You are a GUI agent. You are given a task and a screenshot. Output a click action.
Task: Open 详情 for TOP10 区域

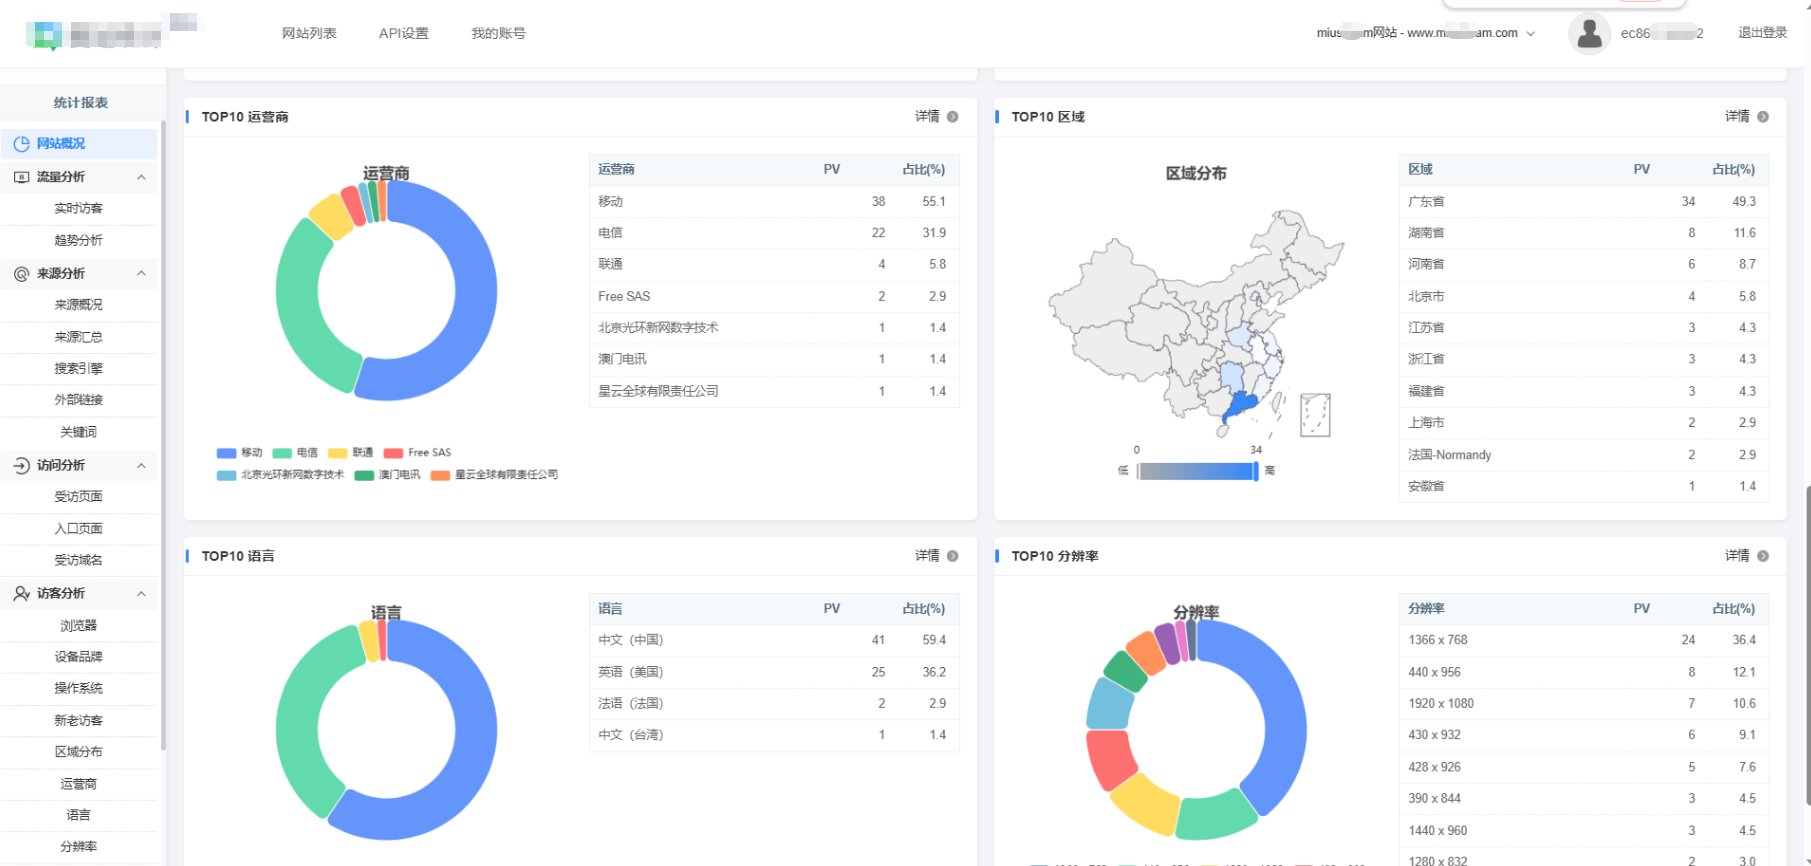click(1737, 117)
